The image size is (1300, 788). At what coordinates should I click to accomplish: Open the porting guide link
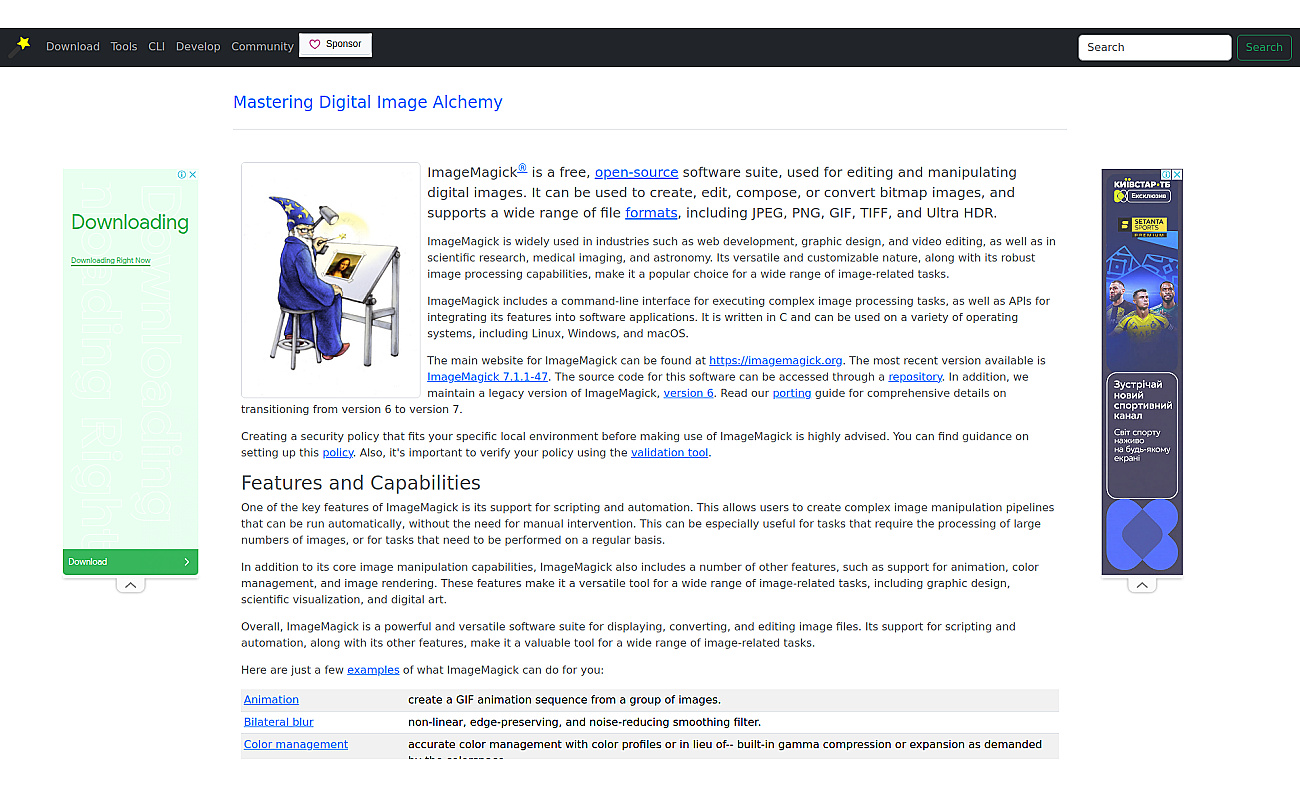(x=792, y=393)
